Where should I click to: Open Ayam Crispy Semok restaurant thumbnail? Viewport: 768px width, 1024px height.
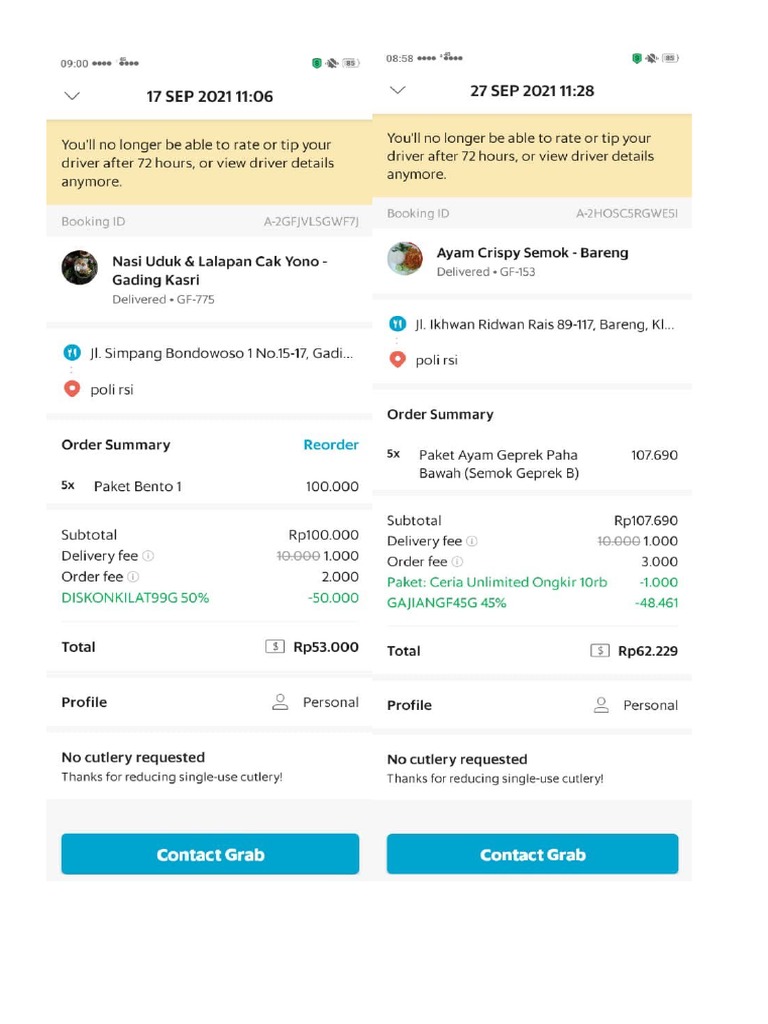[x=405, y=259]
